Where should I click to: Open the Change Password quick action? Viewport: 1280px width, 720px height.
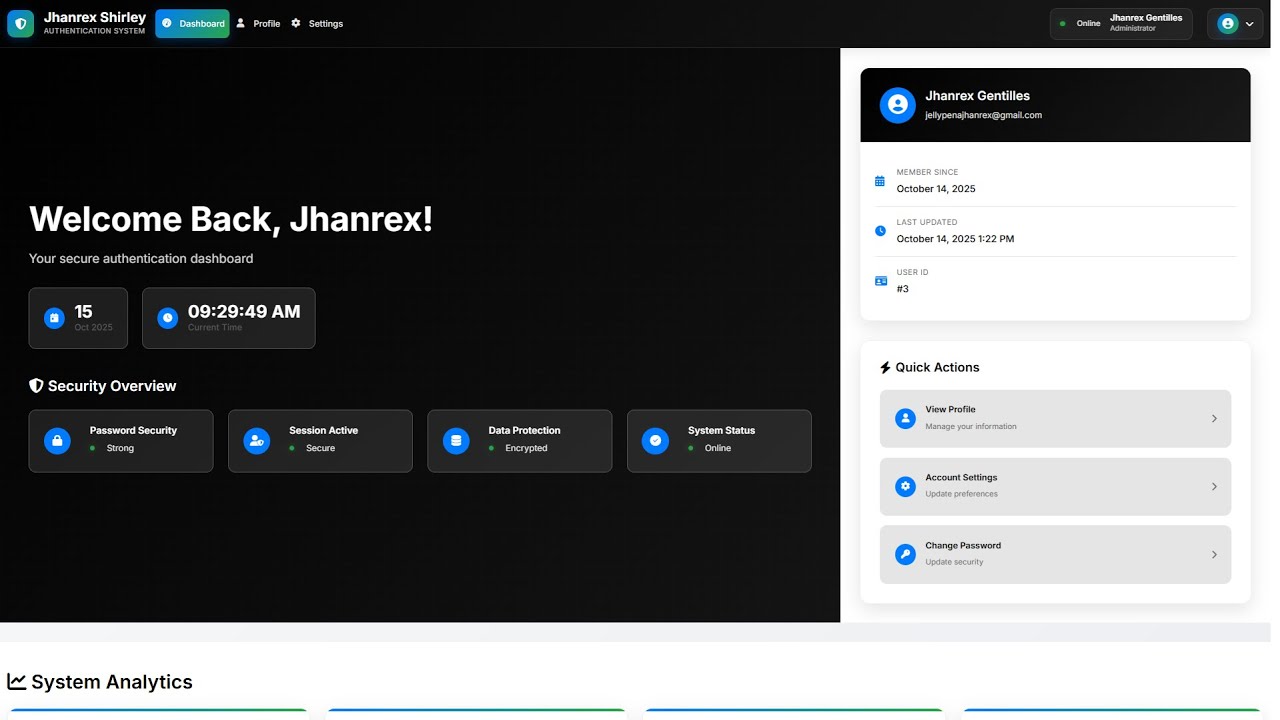click(1055, 554)
